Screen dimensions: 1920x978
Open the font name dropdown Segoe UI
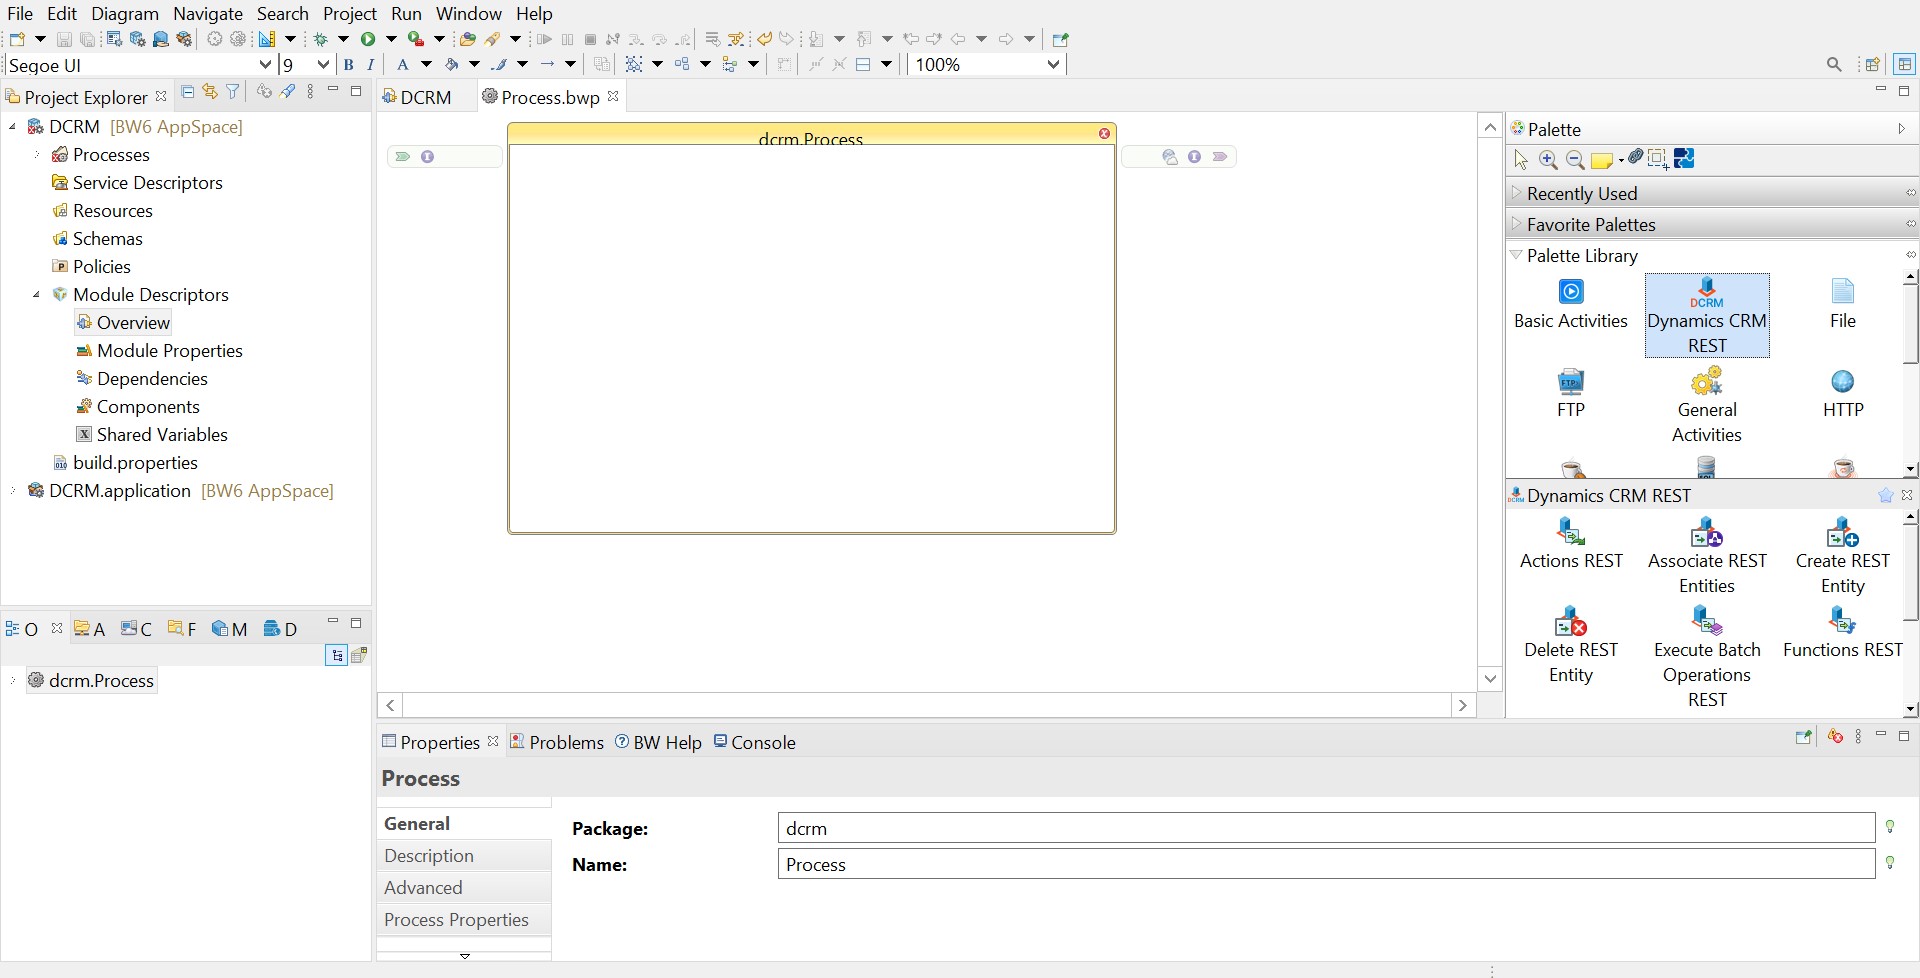click(x=265, y=65)
